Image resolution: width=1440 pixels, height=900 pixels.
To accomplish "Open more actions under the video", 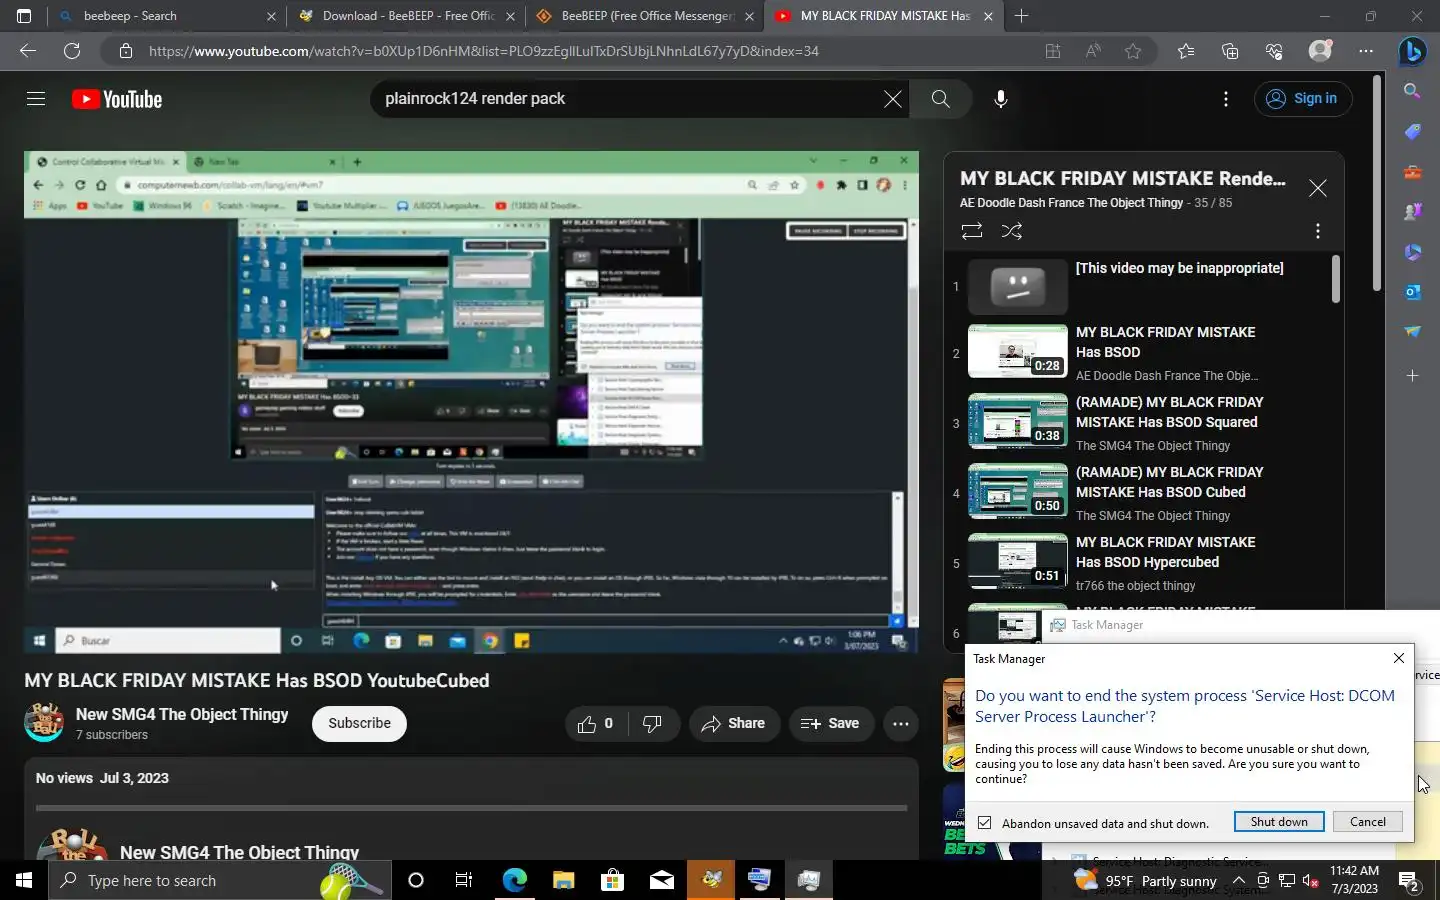I will tap(900, 724).
